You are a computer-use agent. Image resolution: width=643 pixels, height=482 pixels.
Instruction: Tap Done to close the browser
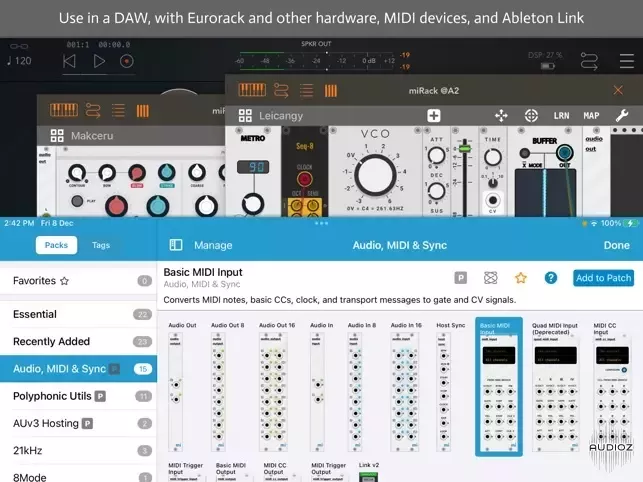tap(616, 245)
